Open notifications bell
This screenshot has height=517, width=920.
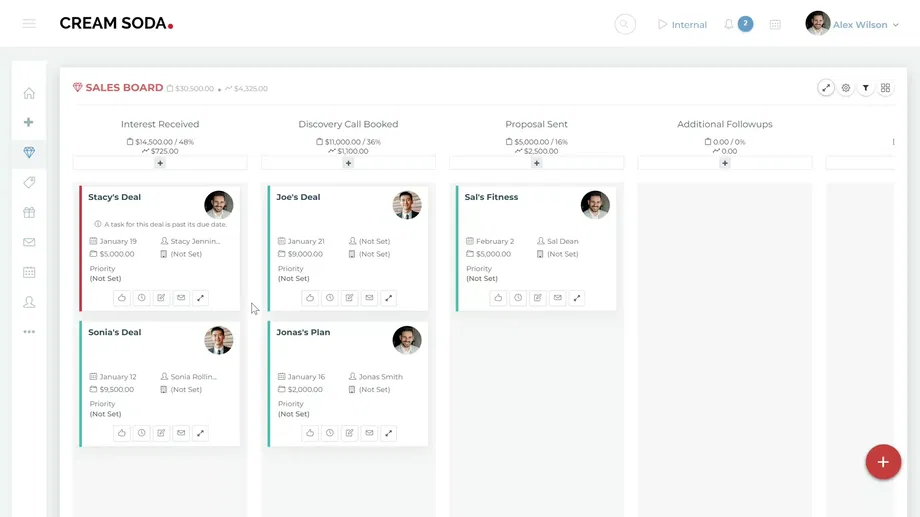728,24
